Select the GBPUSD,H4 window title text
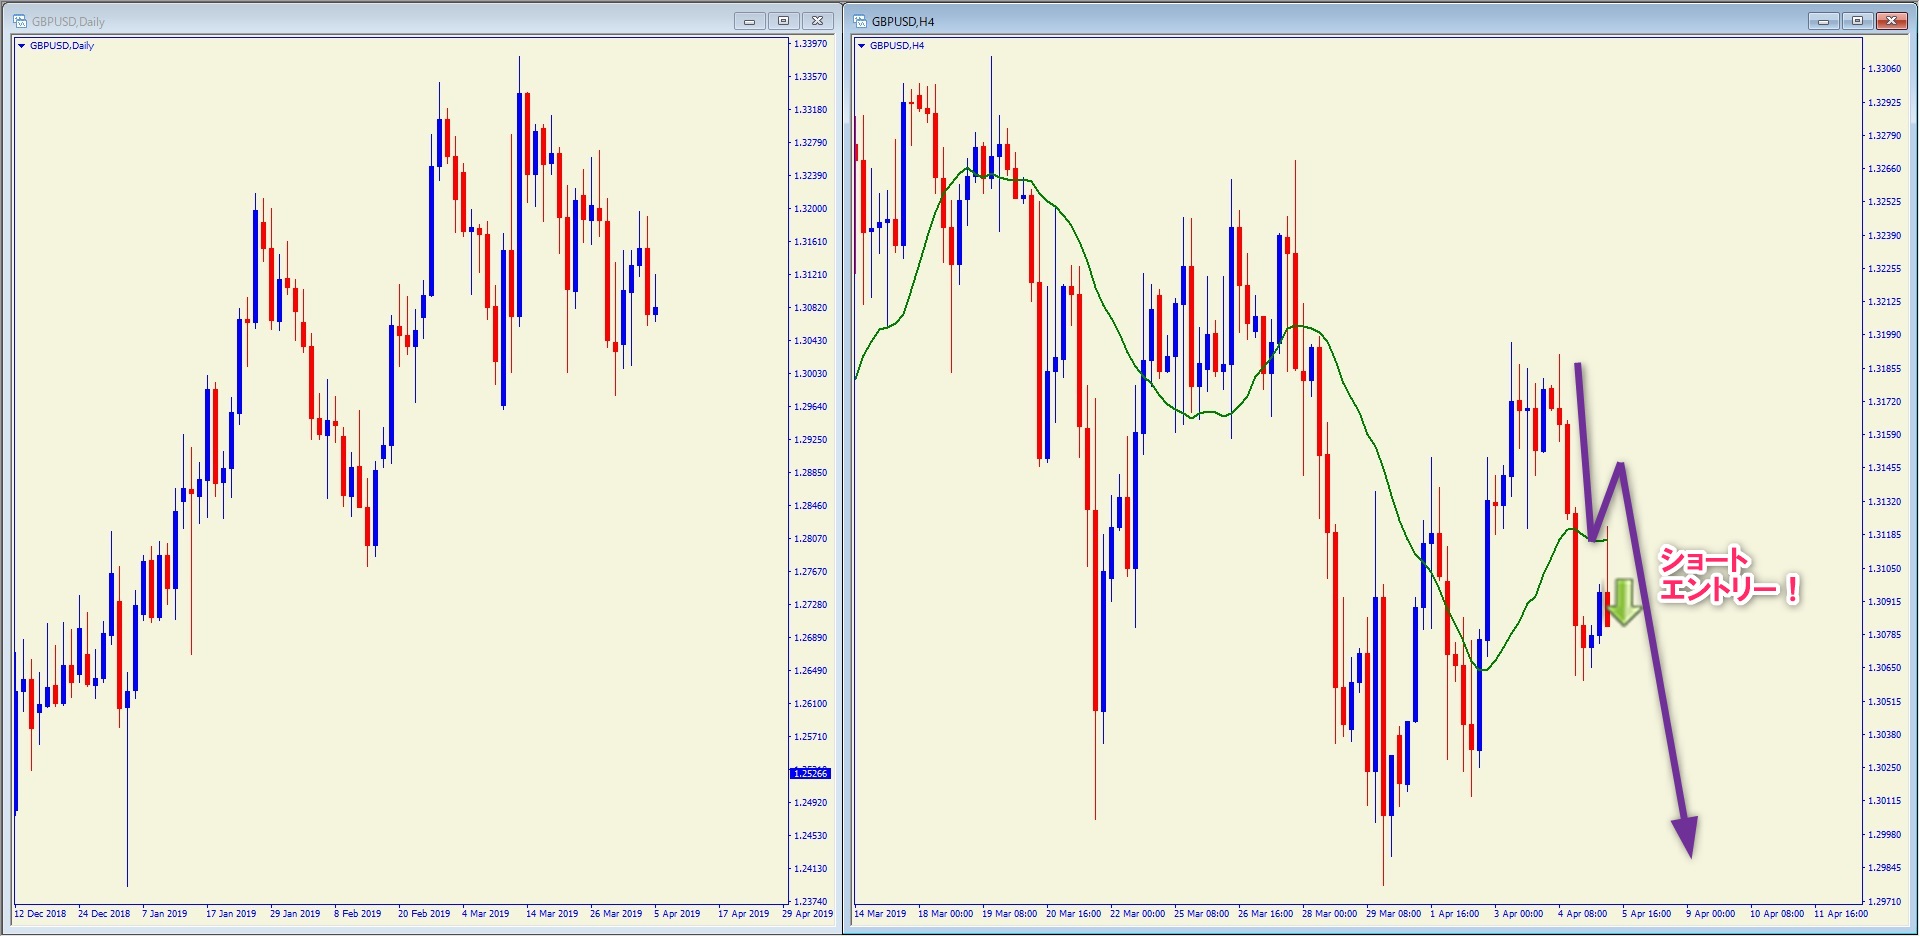The height and width of the screenshot is (937, 1920). [x=903, y=21]
